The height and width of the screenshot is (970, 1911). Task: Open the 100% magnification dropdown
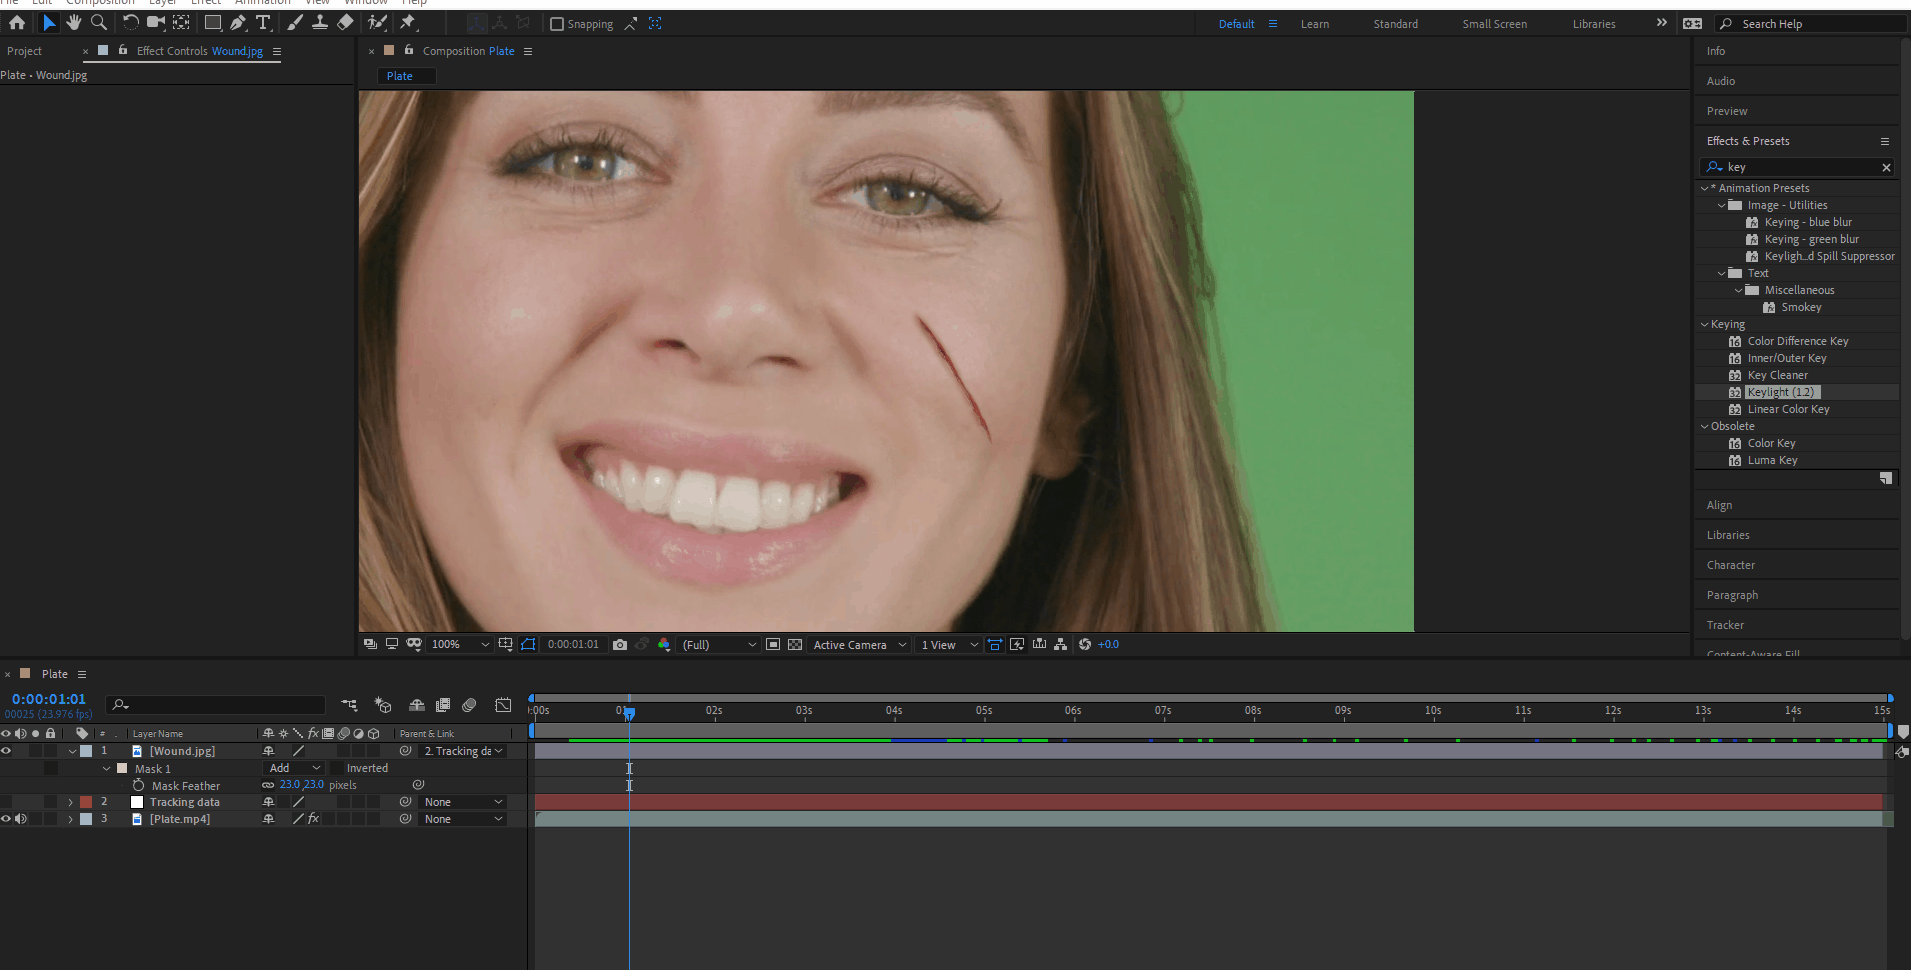point(460,645)
